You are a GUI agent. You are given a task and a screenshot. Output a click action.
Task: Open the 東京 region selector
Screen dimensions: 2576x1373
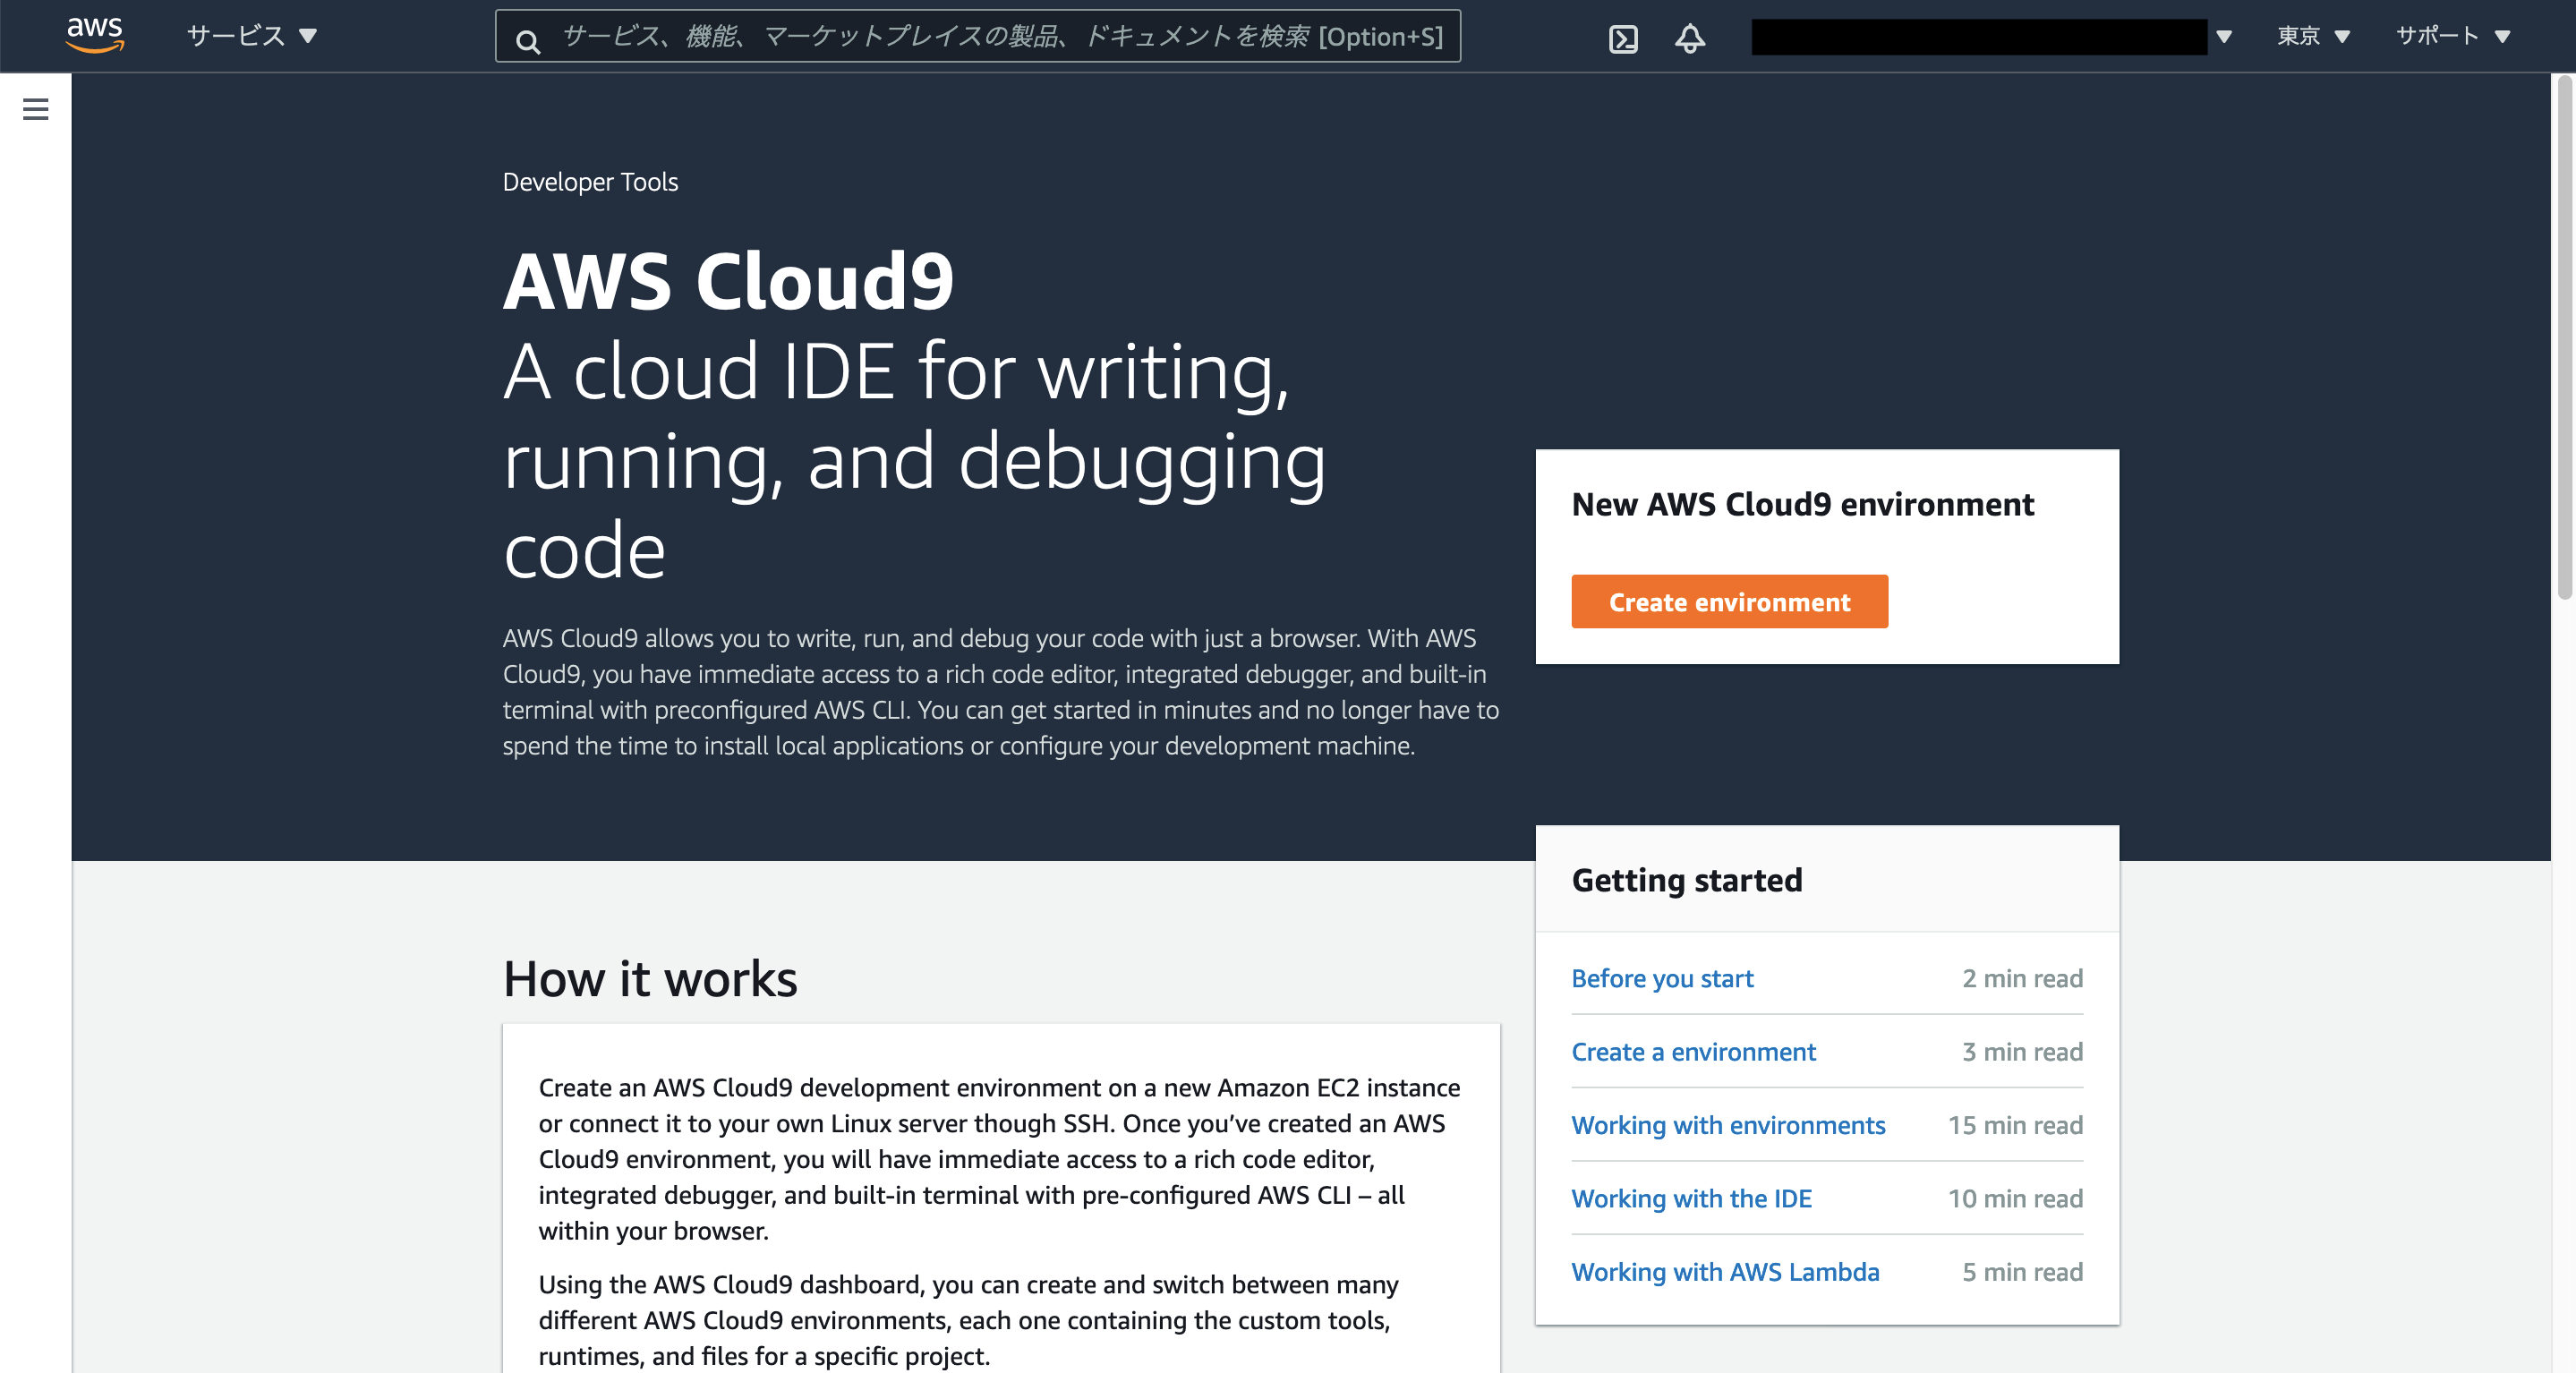(x=2313, y=36)
